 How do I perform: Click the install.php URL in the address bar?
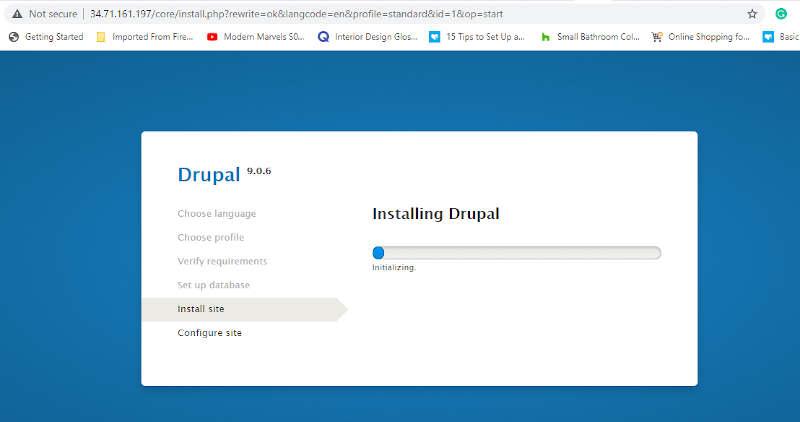(x=296, y=14)
